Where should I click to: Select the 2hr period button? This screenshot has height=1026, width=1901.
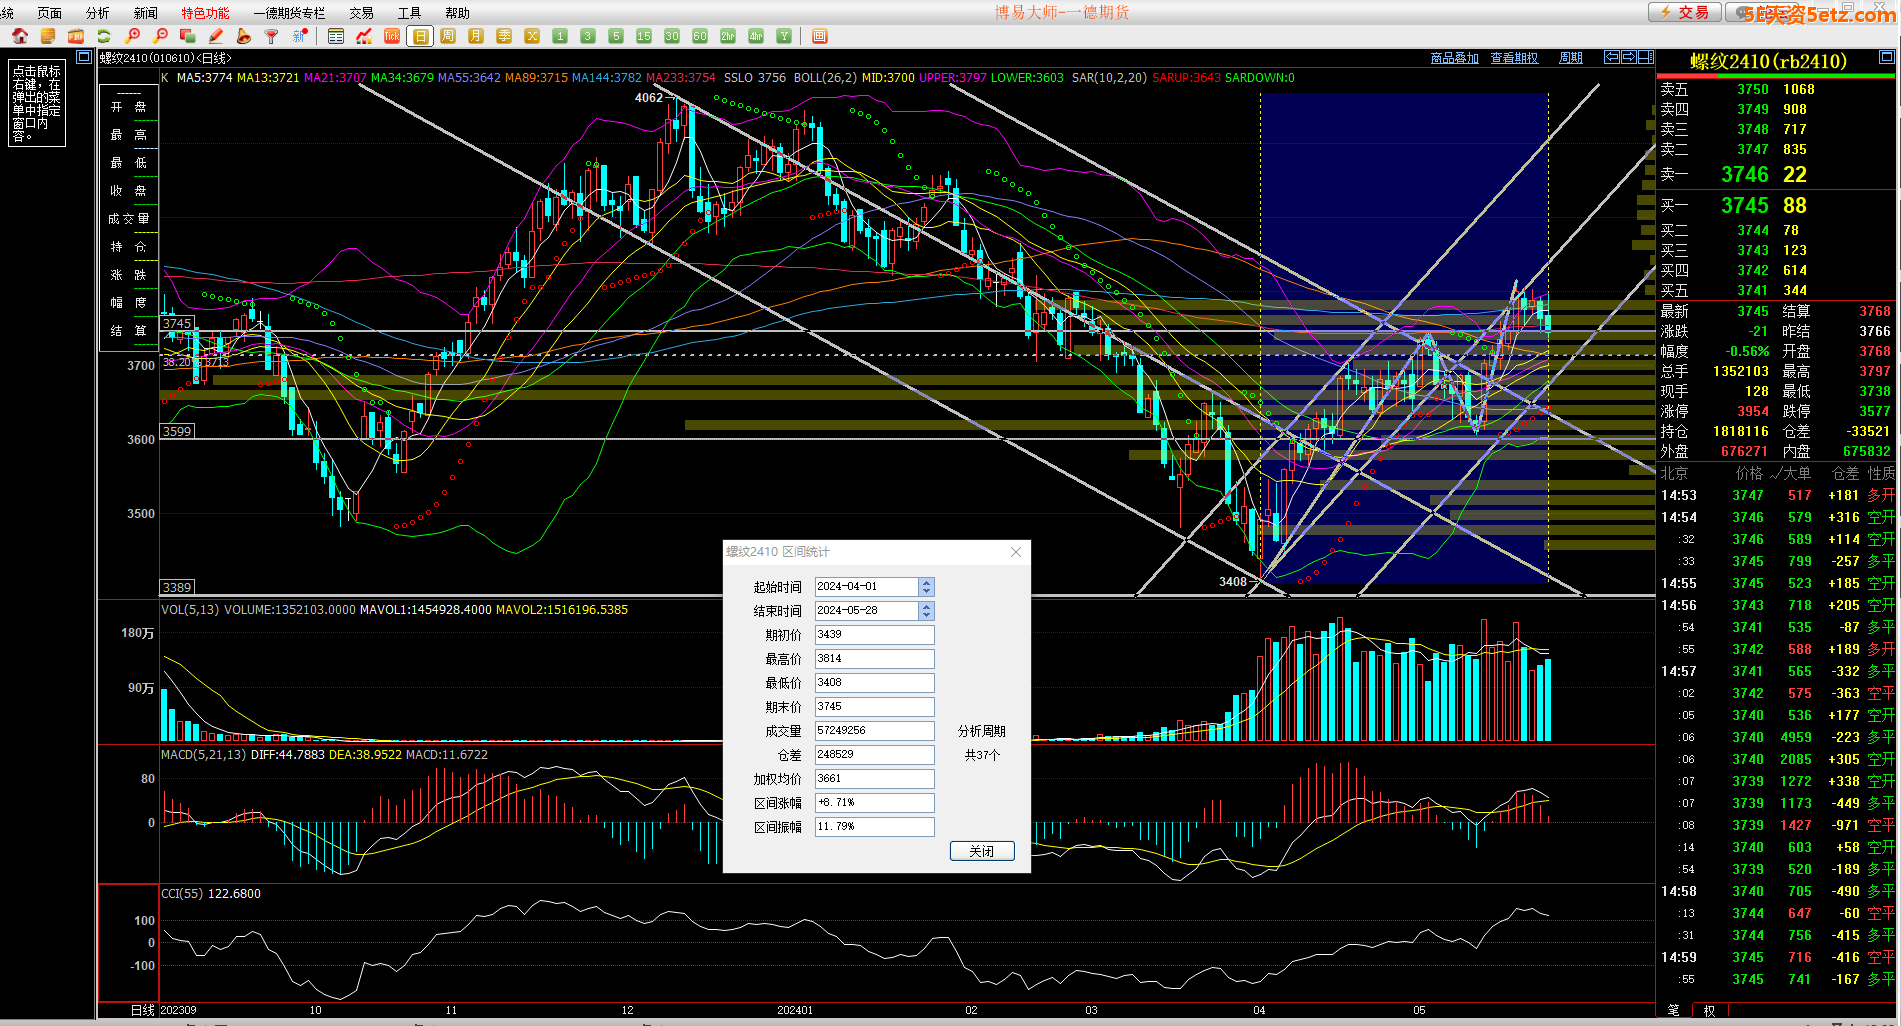pos(728,36)
